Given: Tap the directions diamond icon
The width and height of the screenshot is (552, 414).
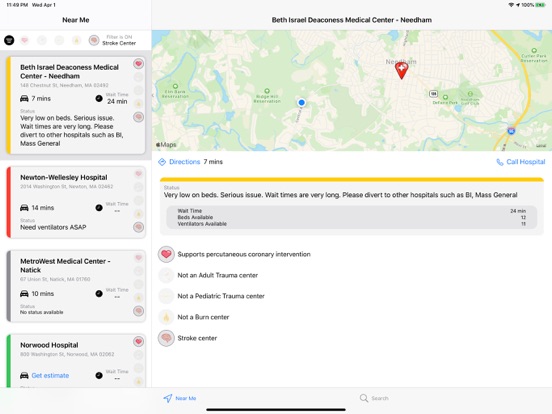Looking at the screenshot, I should [162, 162].
